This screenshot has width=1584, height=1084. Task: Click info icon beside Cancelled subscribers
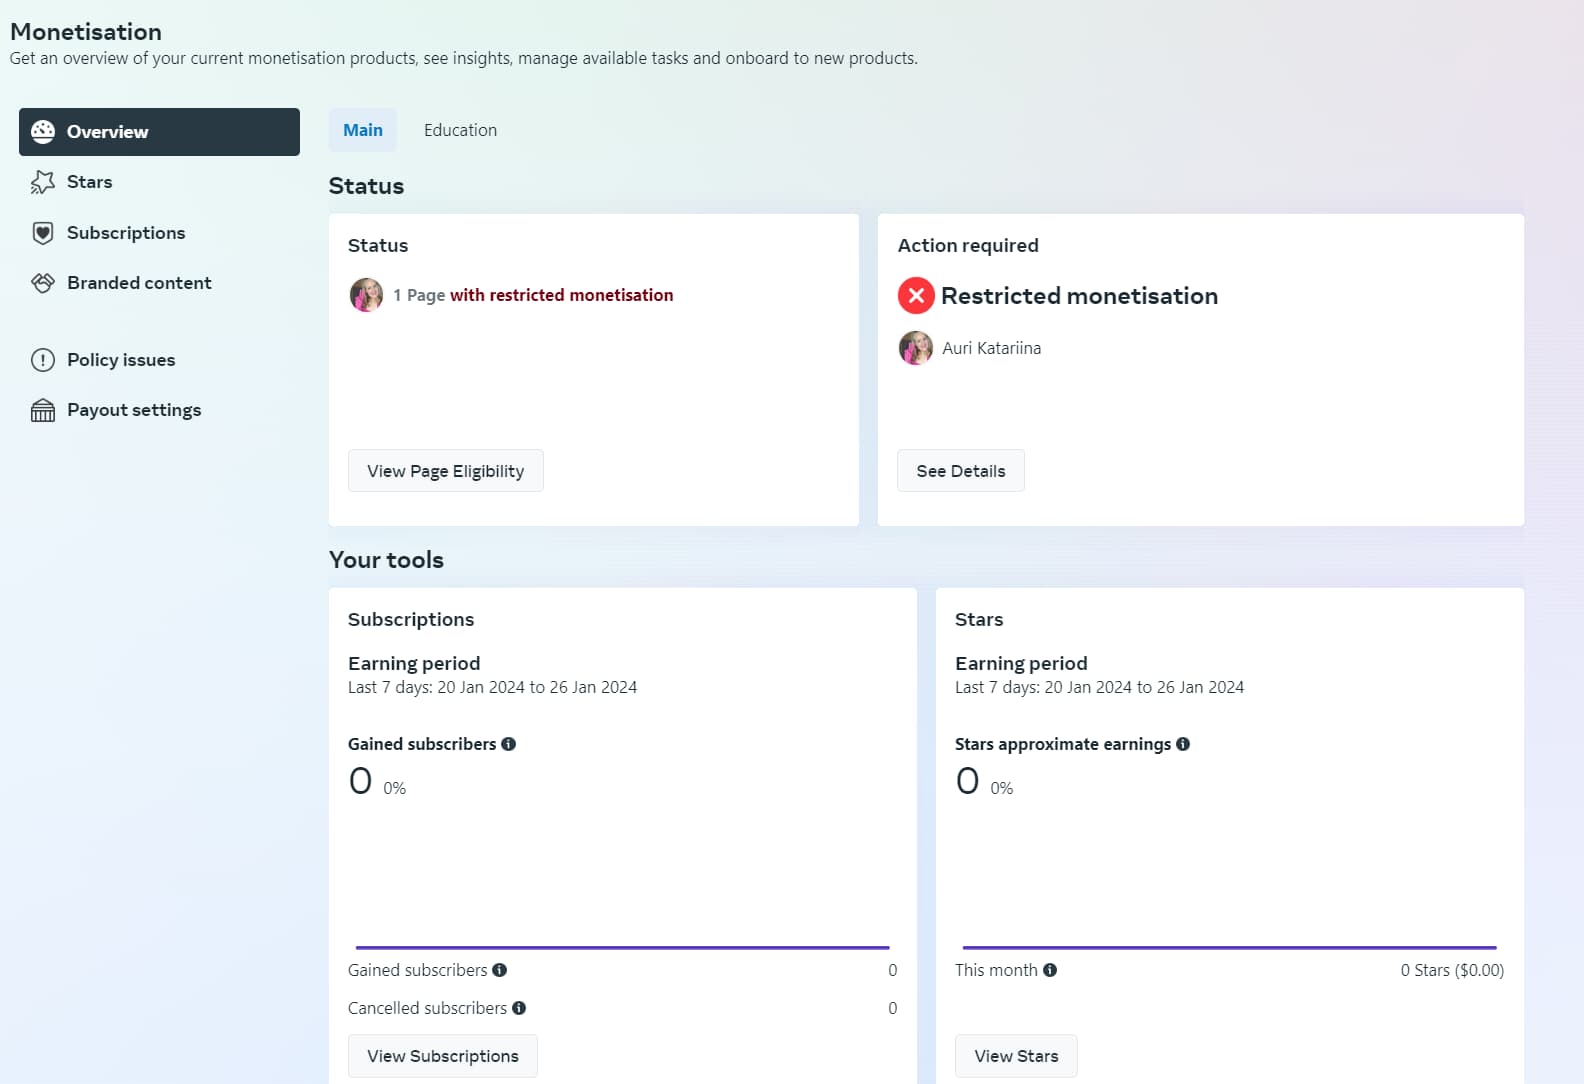(519, 1008)
